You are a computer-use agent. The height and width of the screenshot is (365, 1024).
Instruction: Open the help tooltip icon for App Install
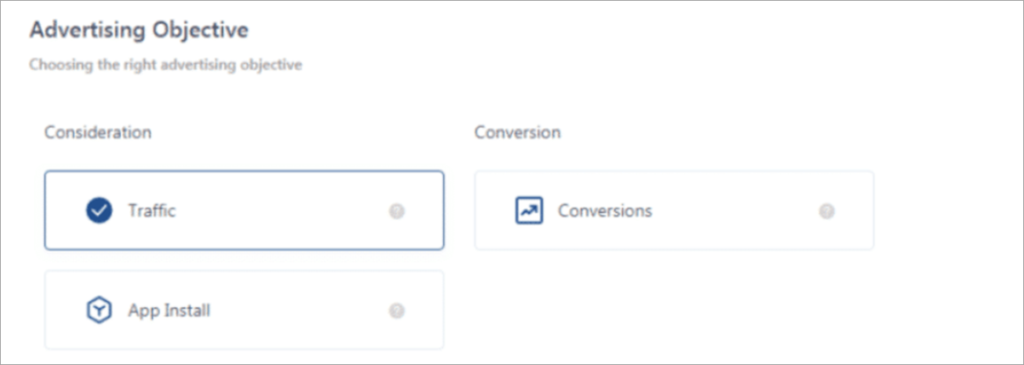pos(397,311)
